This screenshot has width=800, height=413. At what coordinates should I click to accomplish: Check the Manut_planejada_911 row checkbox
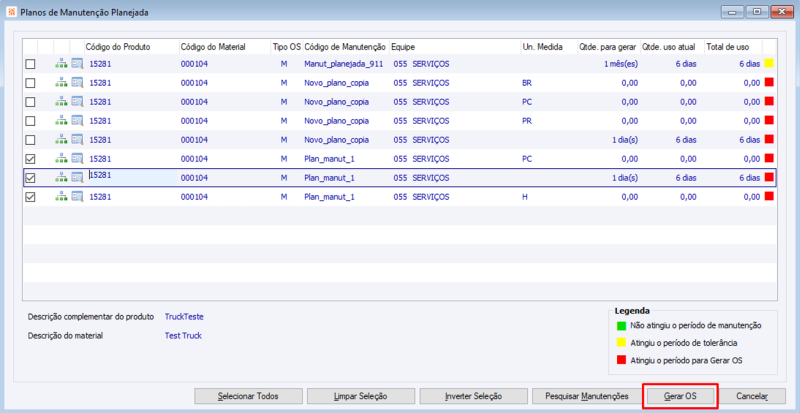click(x=31, y=64)
